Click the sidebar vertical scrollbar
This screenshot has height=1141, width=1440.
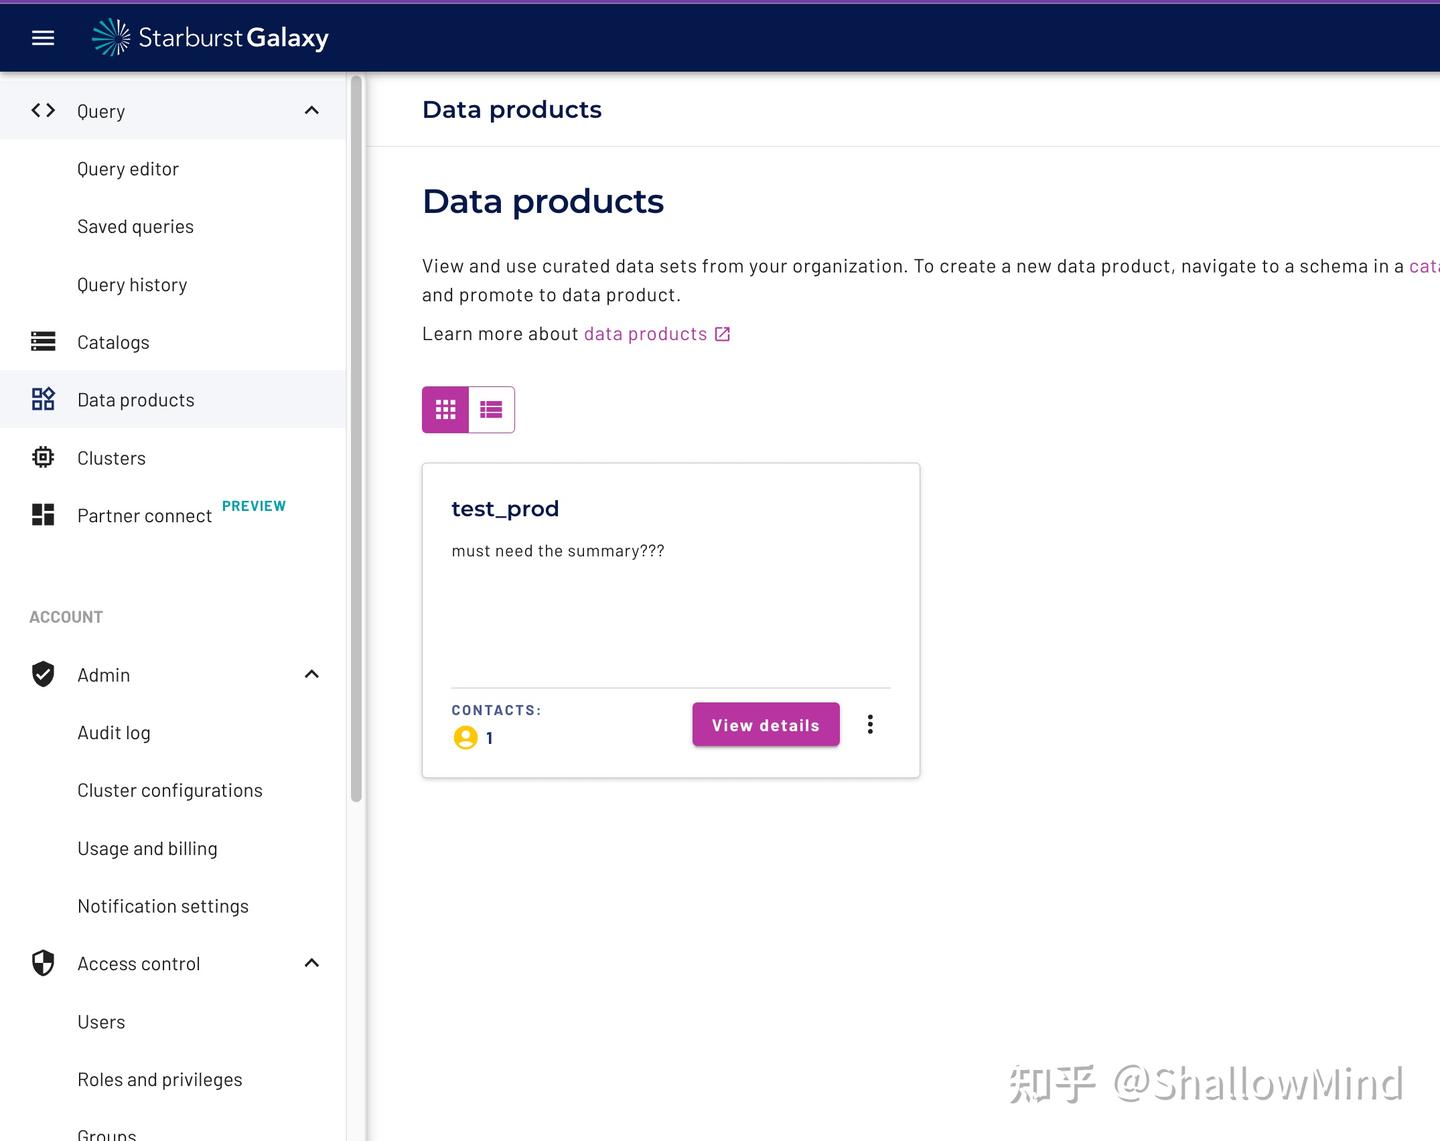pos(356,440)
